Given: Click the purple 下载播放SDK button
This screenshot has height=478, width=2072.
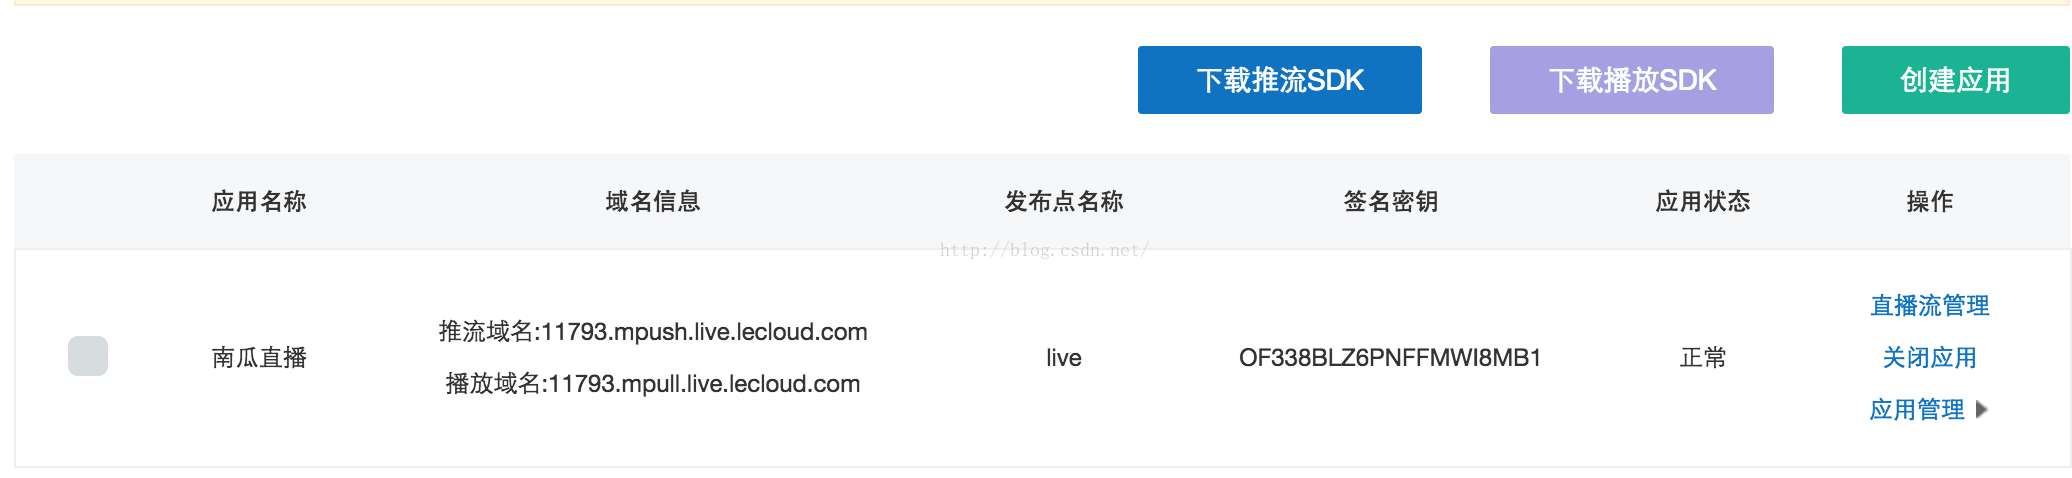Looking at the screenshot, I should click(1631, 80).
